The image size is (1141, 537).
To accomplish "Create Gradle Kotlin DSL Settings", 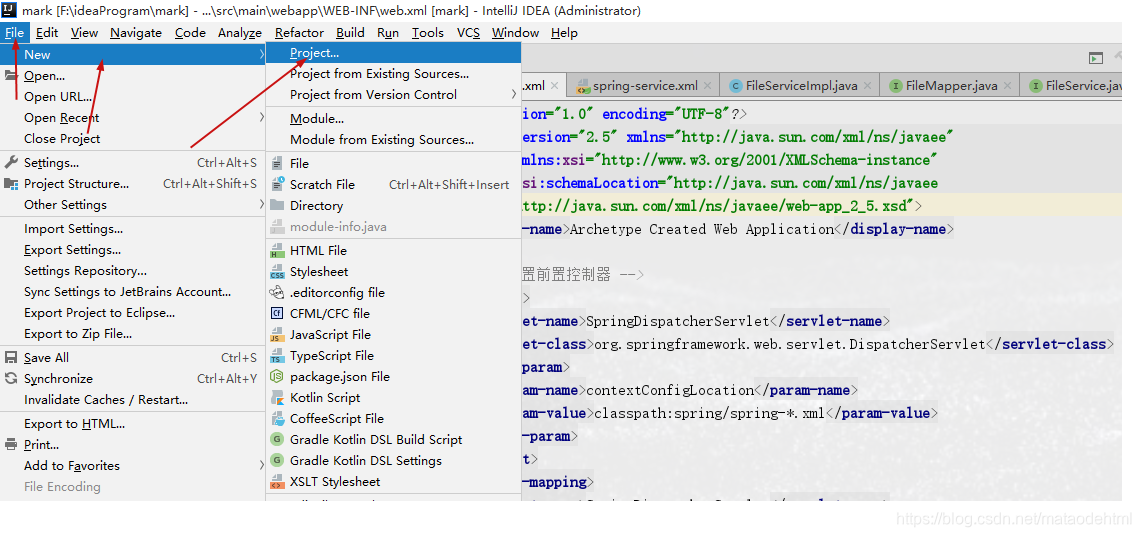I will pyautogui.click(x=394, y=462).
